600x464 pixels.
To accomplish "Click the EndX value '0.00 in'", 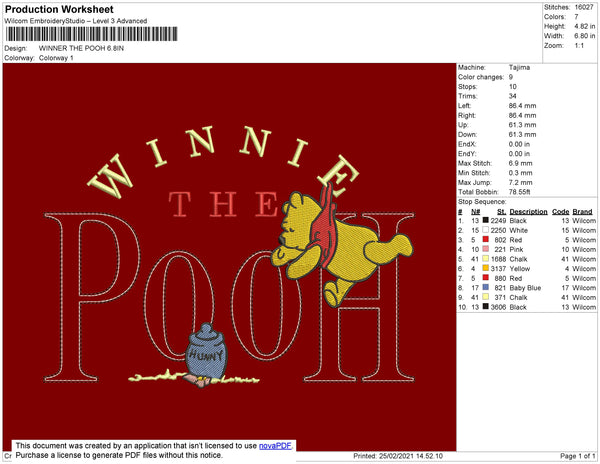I will click(519, 144).
